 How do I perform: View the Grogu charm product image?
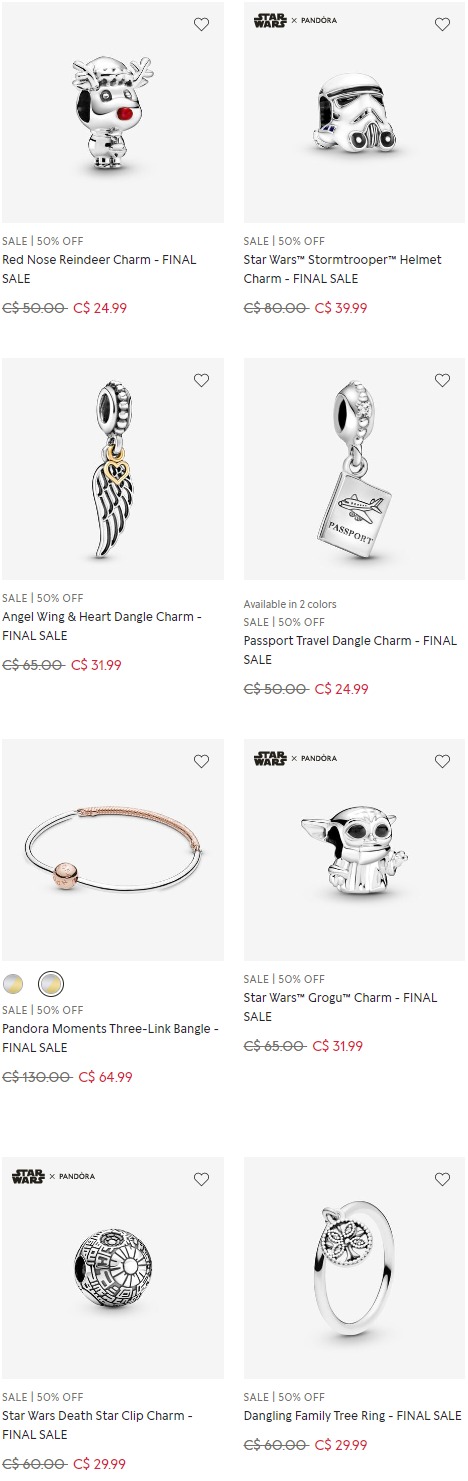(x=354, y=850)
